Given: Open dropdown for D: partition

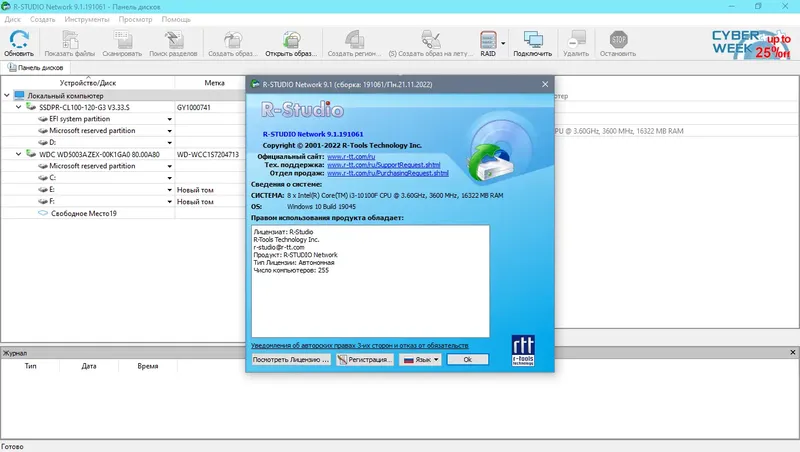Looking at the screenshot, I should (x=169, y=143).
